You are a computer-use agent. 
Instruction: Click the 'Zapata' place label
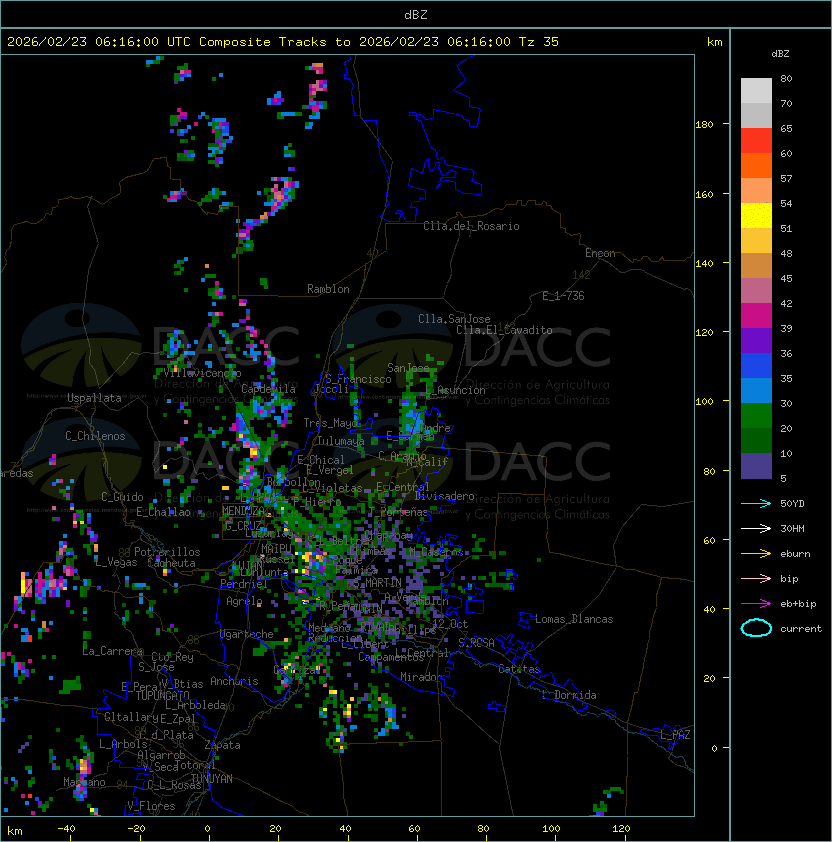click(222, 745)
